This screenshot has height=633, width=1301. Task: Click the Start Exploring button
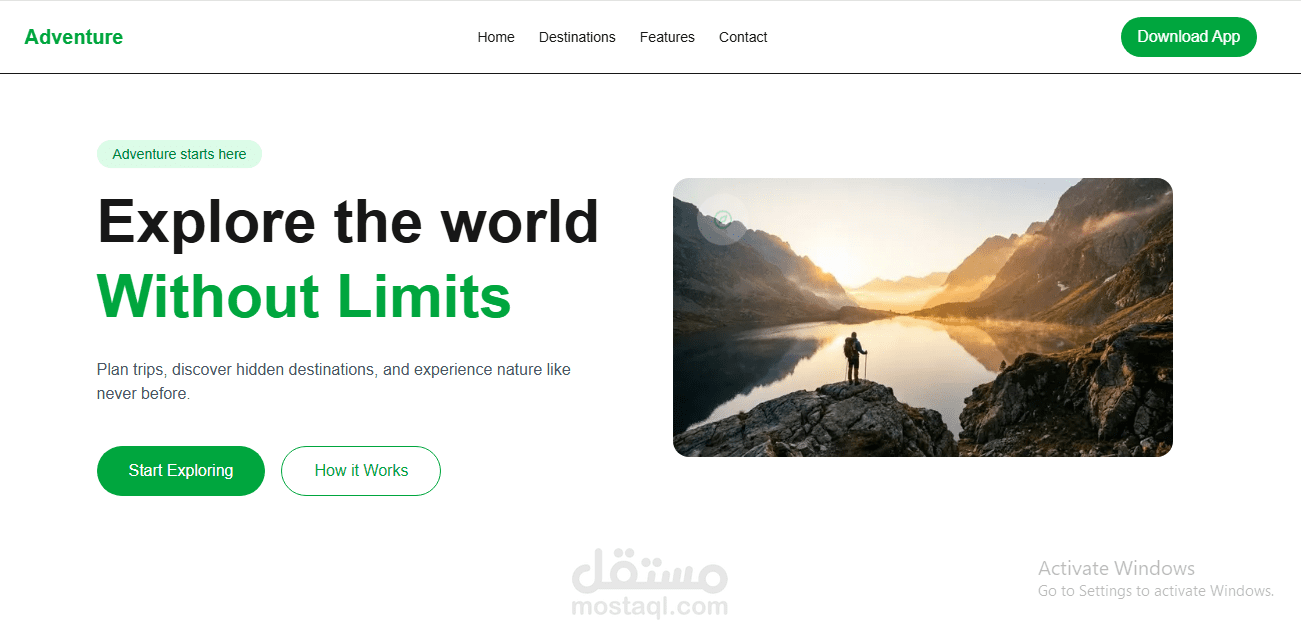[181, 471]
